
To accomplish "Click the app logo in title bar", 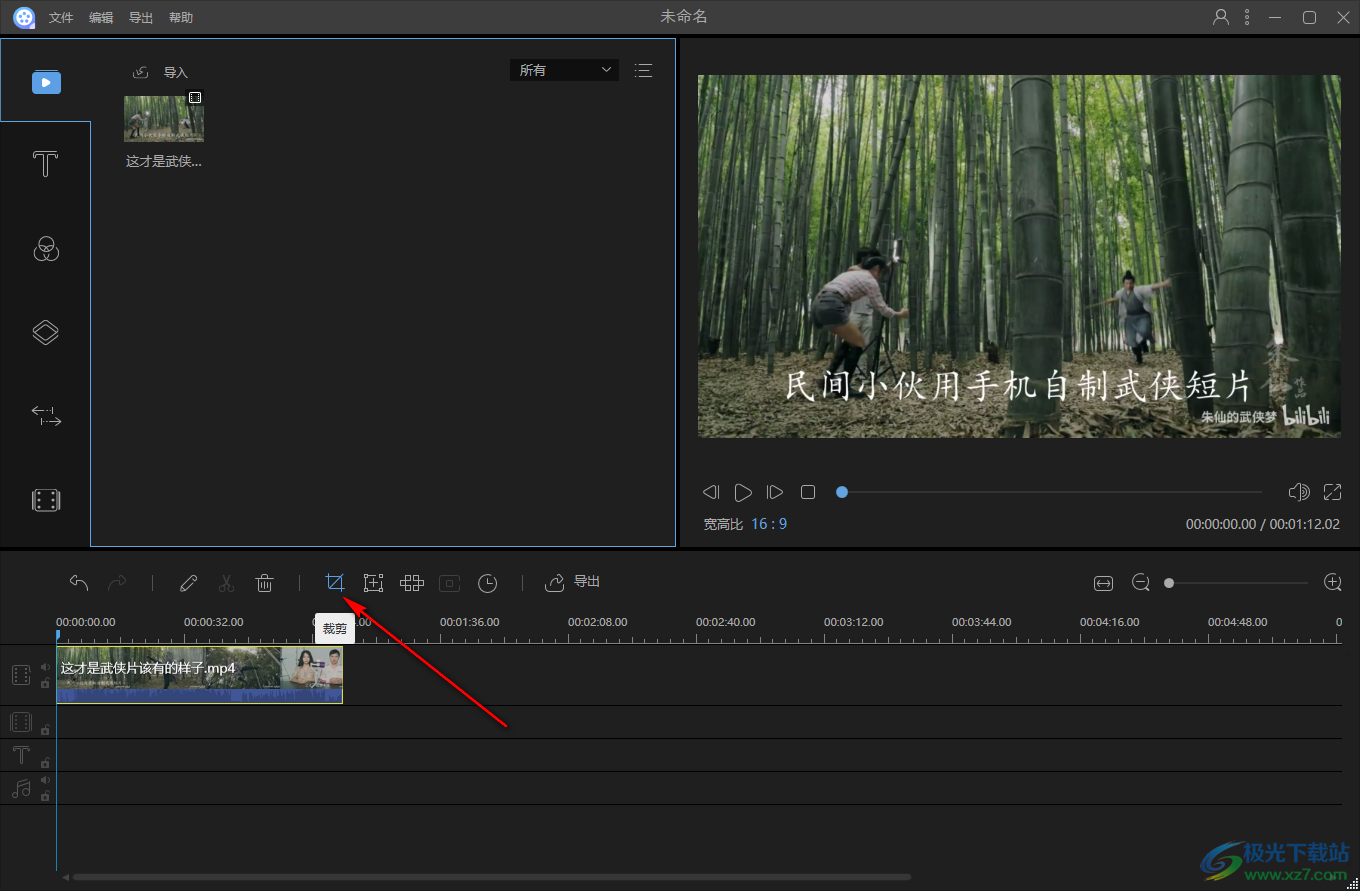I will pyautogui.click(x=24, y=17).
